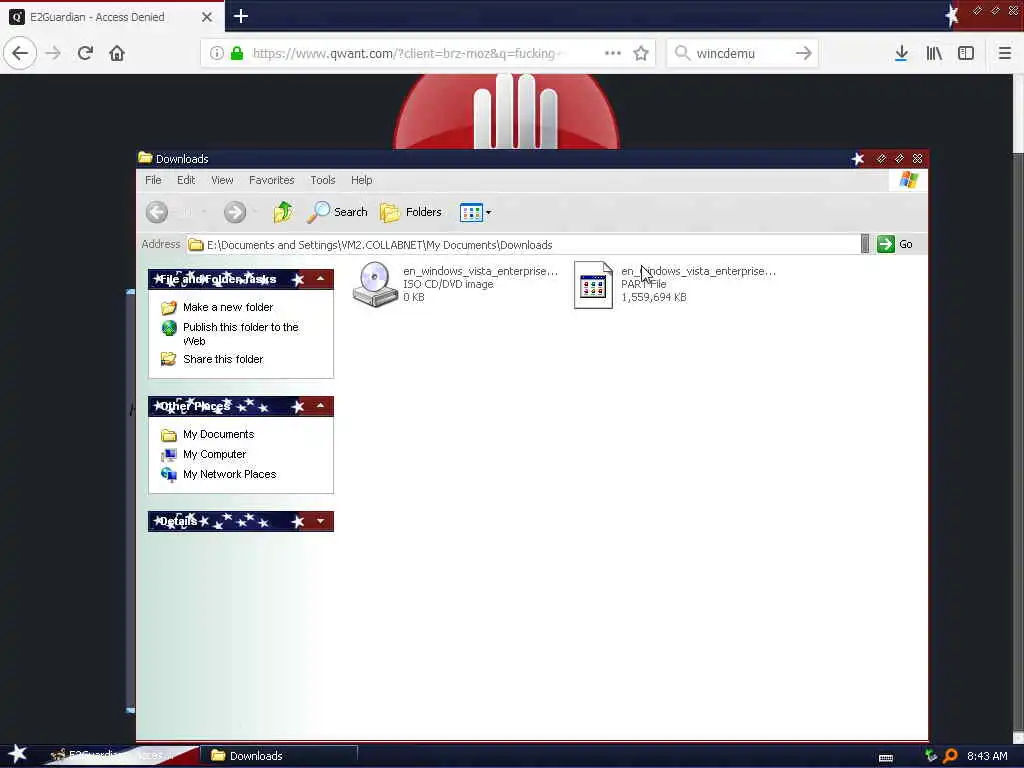The image size is (1024, 768).
Task: Click the Windows flag logo in Explorer
Action: click(x=908, y=180)
